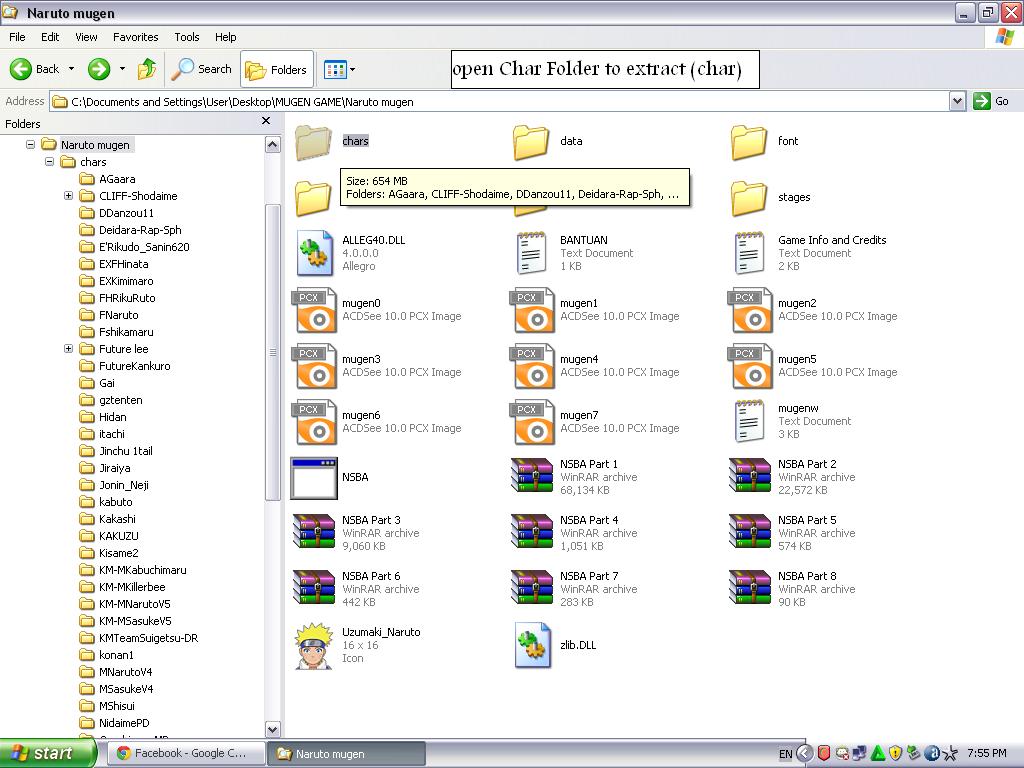Image resolution: width=1024 pixels, height=768 pixels.
Task: Click folder tree scrollbar down arrow
Action: point(273,729)
